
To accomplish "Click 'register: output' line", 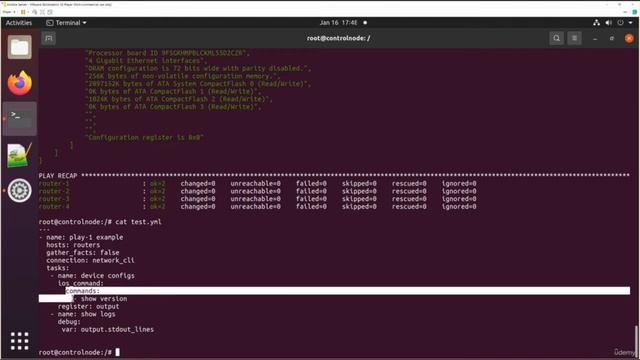I will (89, 307).
